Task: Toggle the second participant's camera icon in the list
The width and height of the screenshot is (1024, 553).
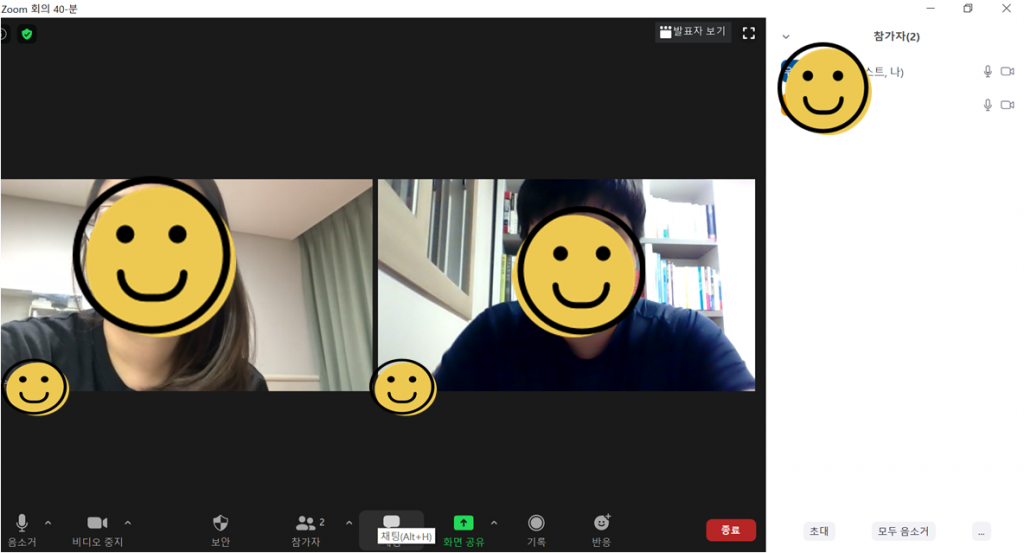Action: (x=1007, y=105)
